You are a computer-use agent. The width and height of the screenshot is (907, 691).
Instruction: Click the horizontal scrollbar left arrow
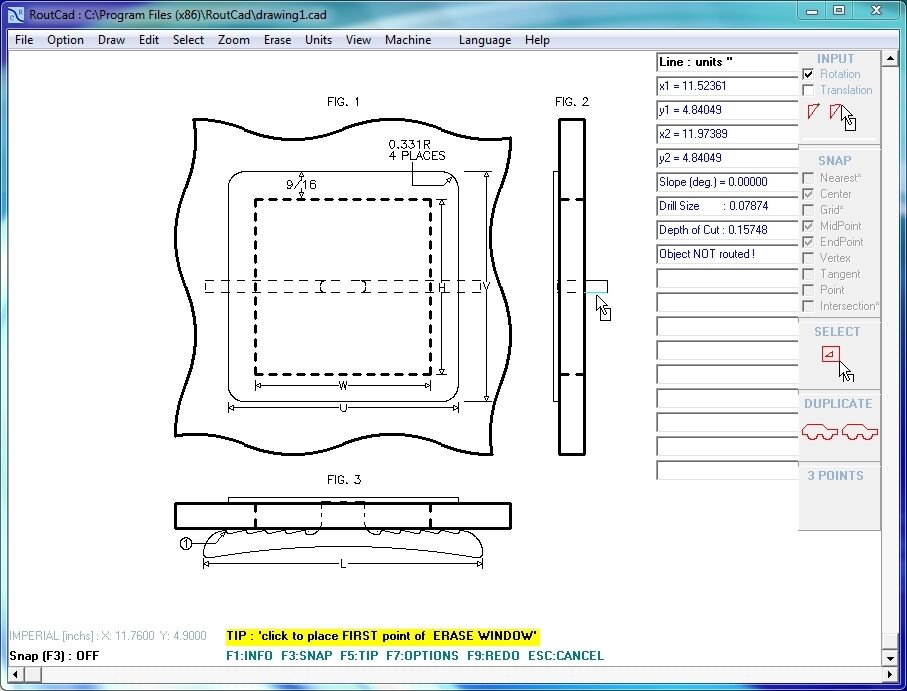(x=15, y=674)
